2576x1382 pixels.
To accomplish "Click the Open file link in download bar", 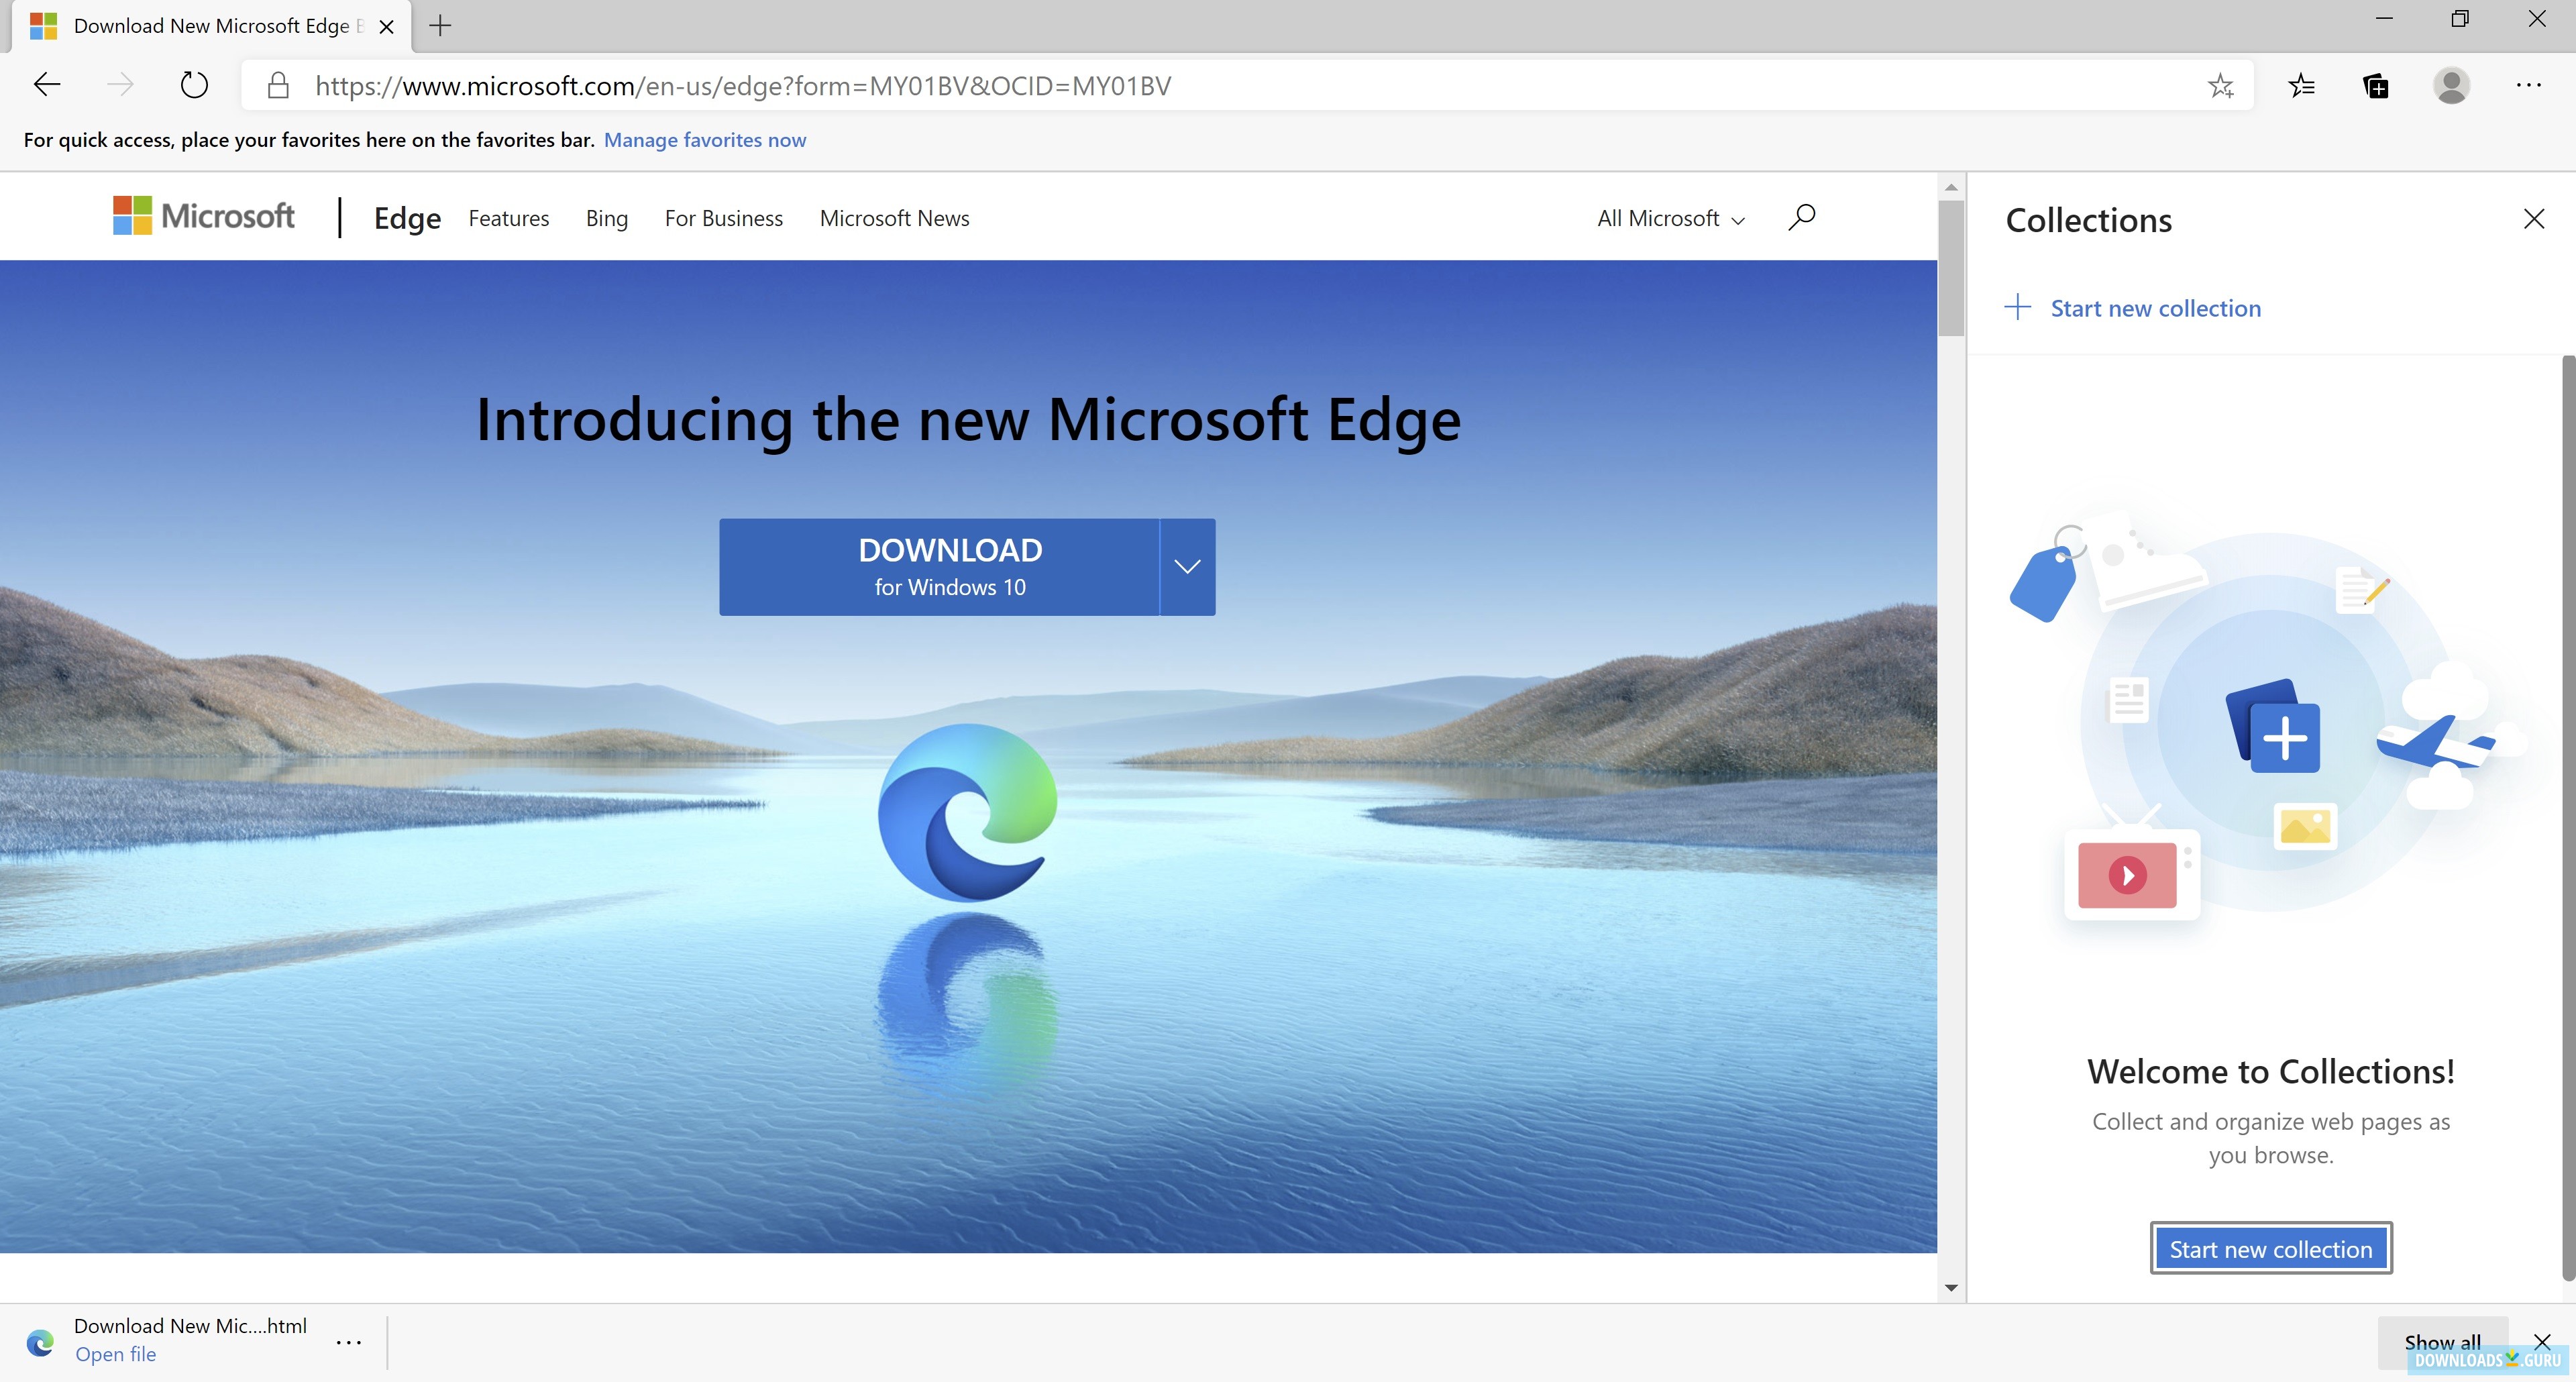I will [114, 1354].
